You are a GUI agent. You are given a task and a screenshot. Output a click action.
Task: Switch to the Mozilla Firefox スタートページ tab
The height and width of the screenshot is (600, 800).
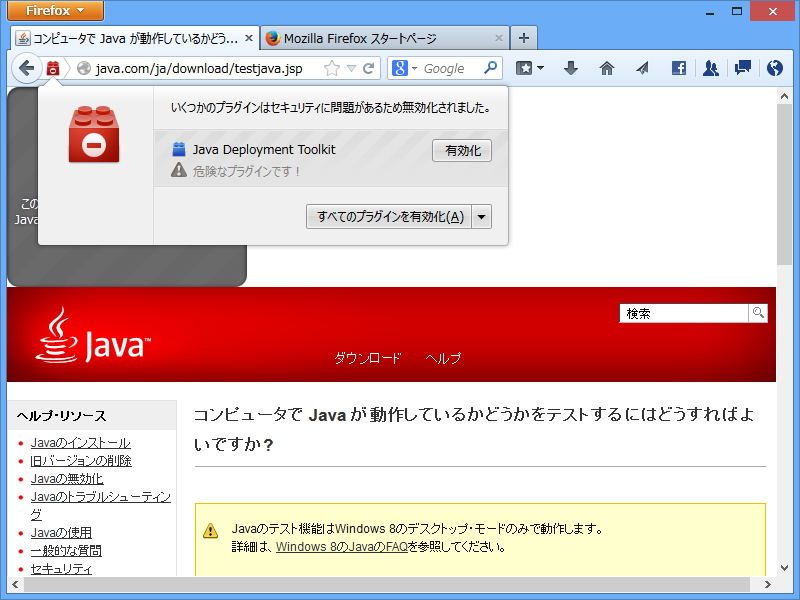coord(360,36)
